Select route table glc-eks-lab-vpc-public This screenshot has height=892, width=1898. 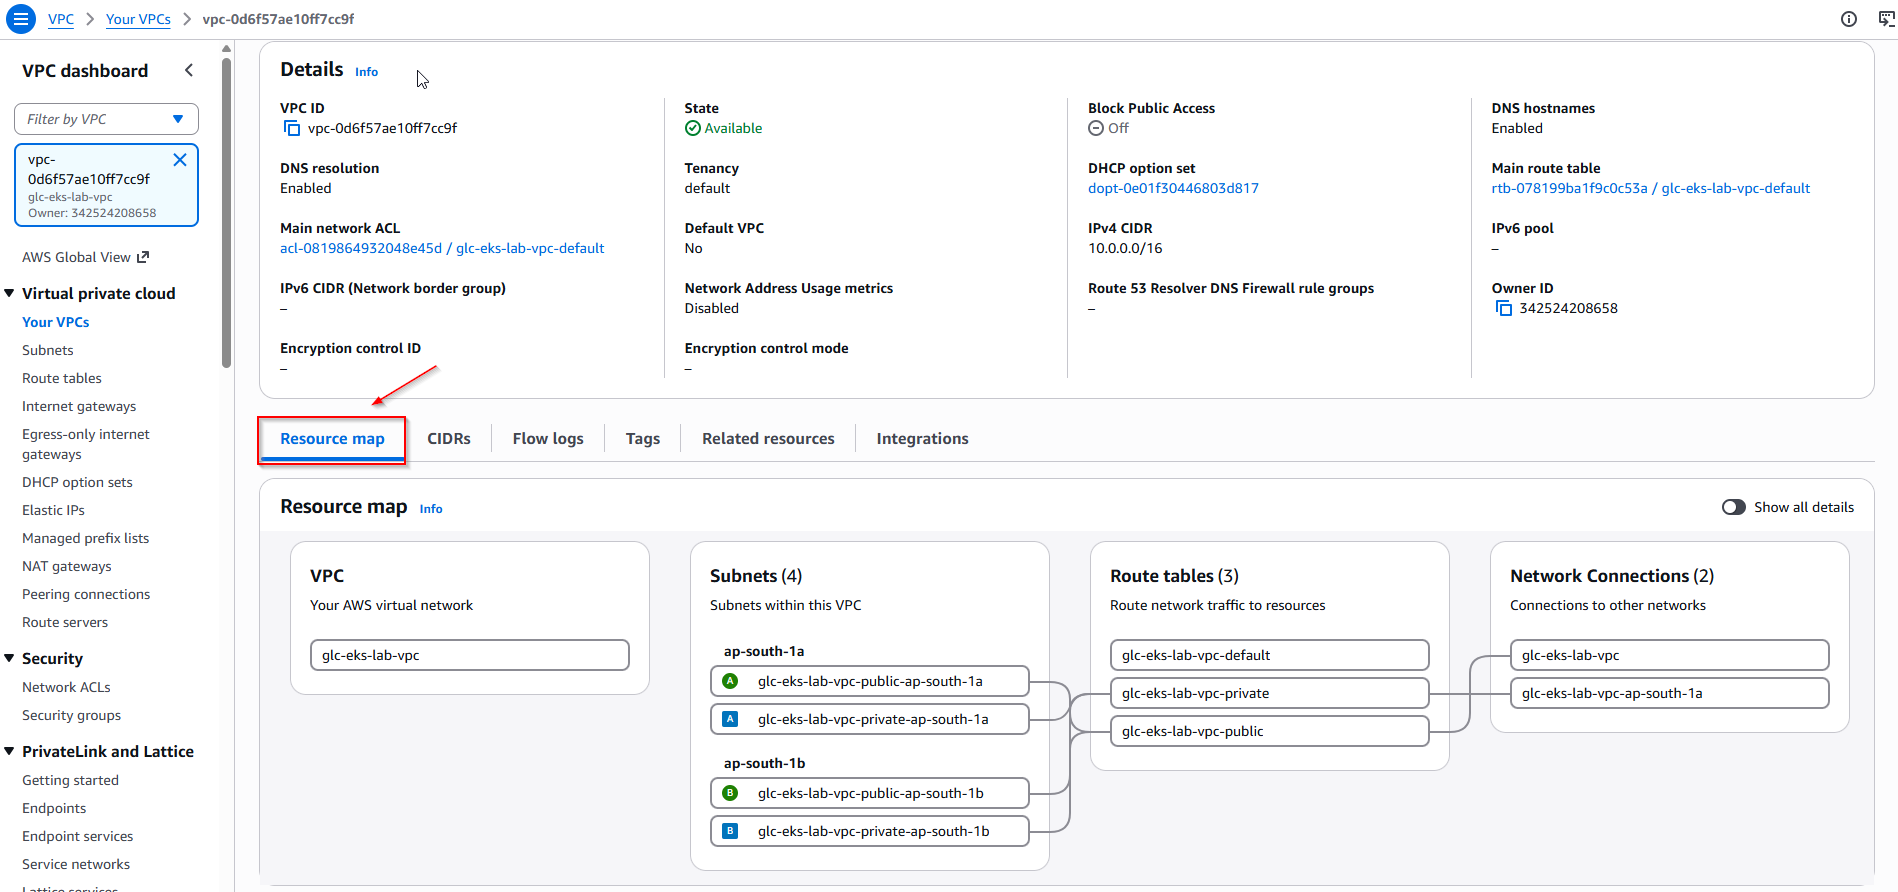(x=1270, y=731)
